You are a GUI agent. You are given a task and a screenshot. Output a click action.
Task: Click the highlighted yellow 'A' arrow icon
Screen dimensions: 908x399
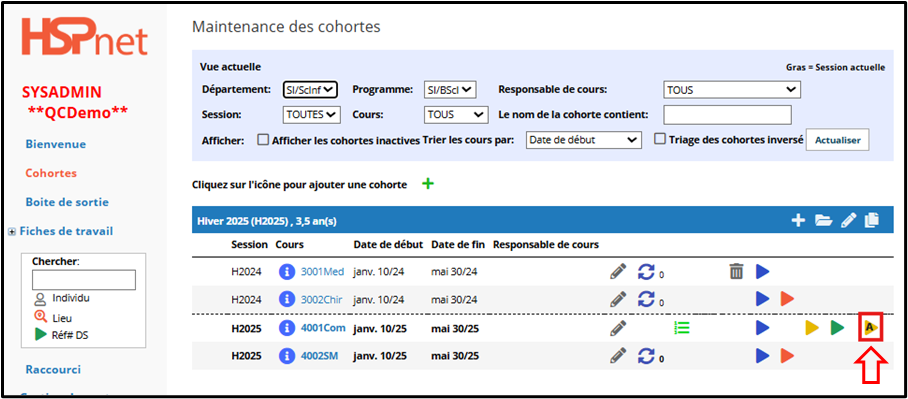coord(870,328)
